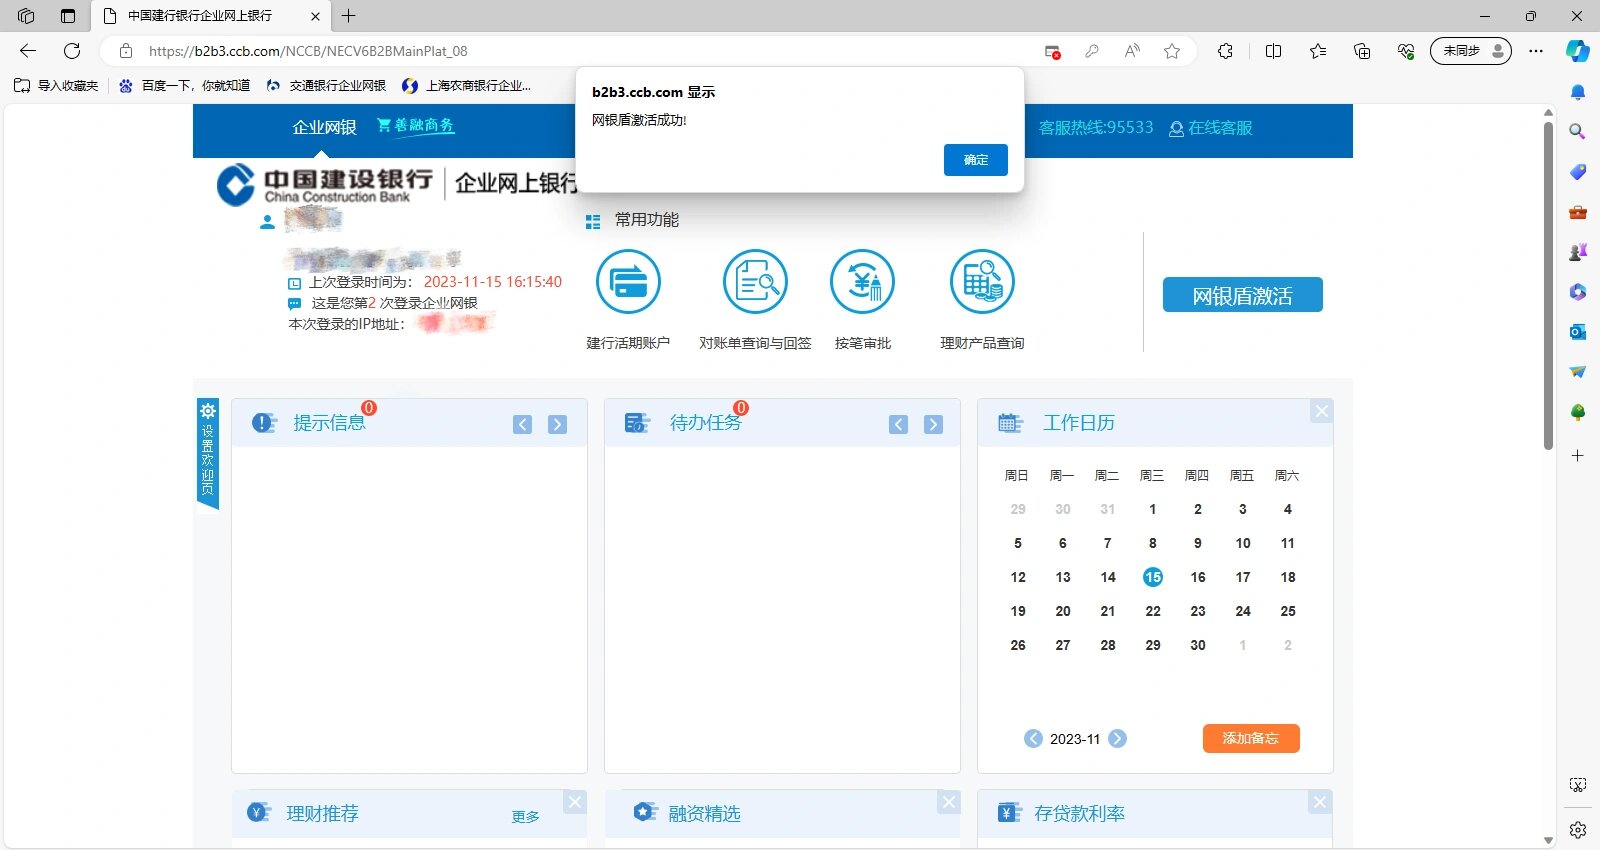Select day 8 in work calendar
This screenshot has width=1600, height=850.
pyautogui.click(x=1153, y=543)
